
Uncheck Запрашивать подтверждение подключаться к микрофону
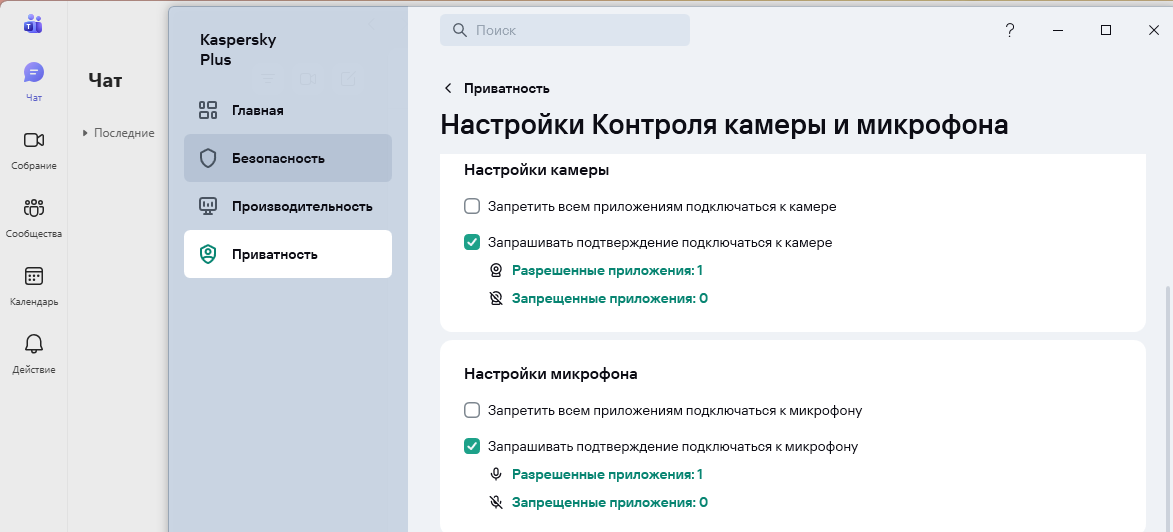(x=472, y=447)
